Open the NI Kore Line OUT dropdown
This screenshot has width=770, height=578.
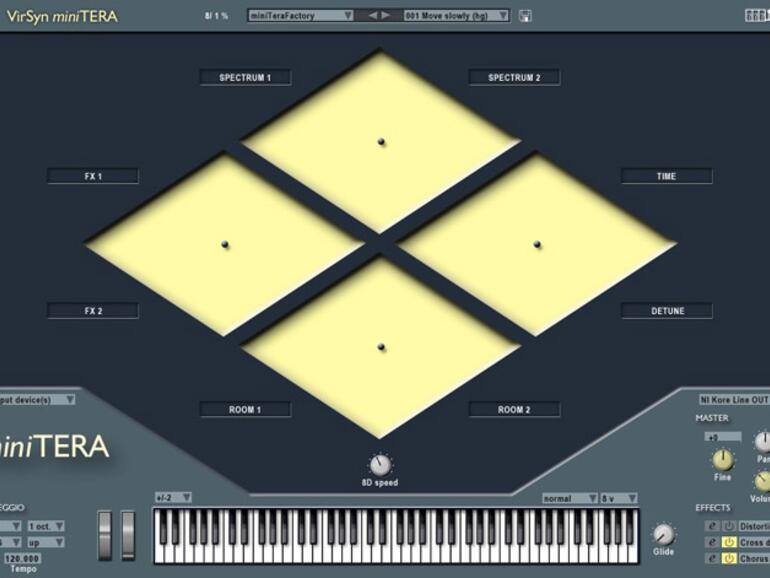click(x=734, y=400)
